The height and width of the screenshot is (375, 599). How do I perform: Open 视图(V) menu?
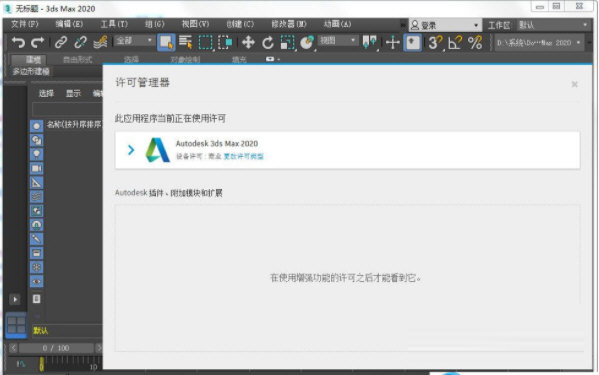pyautogui.click(x=196, y=24)
